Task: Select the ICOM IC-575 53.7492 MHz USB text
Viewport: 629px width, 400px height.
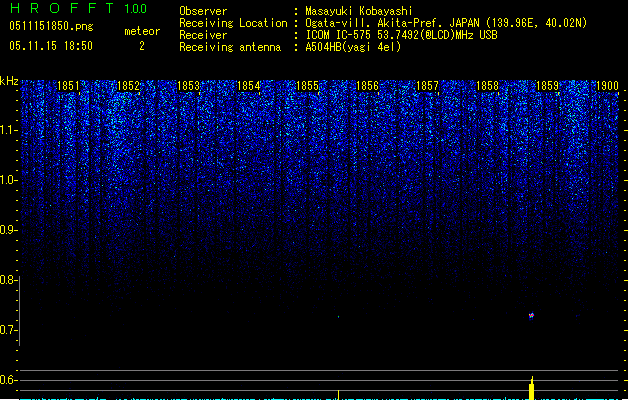Action: tap(401, 35)
